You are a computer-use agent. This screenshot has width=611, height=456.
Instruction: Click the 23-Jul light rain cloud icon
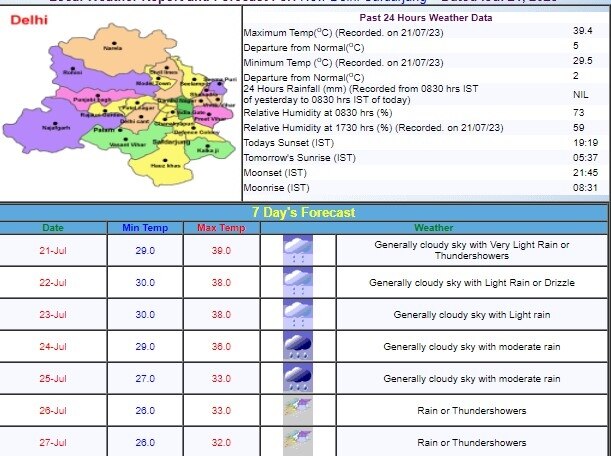click(x=298, y=315)
